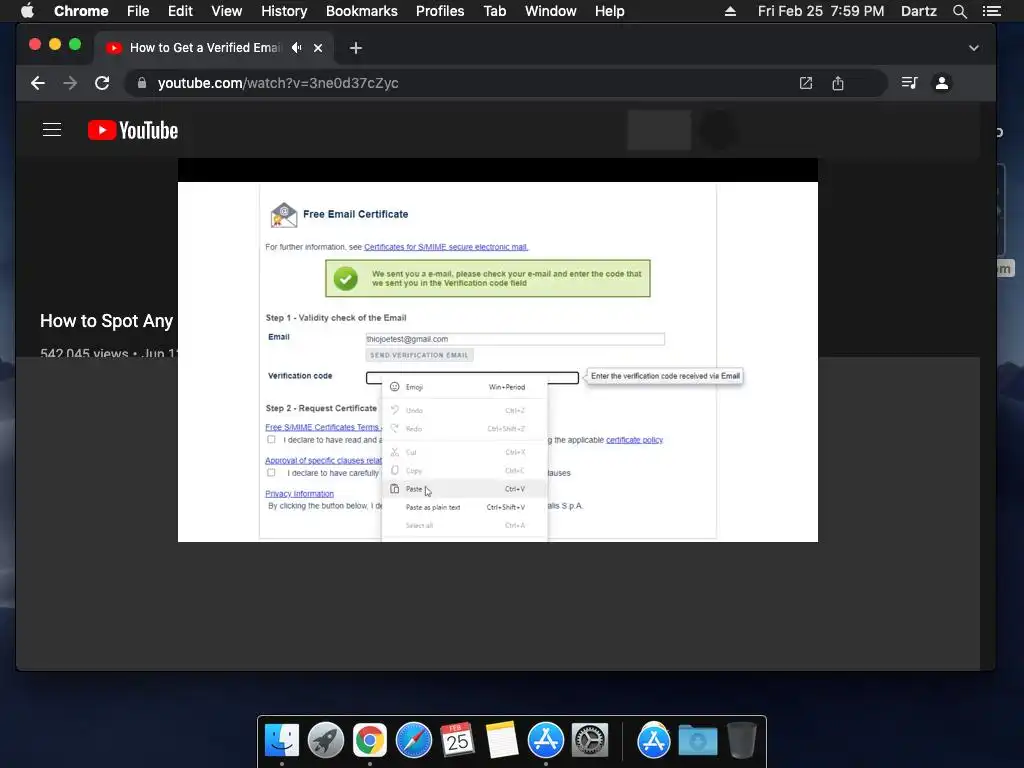Open the View menu
Viewport: 1024px width, 768px height.
tap(227, 11)
